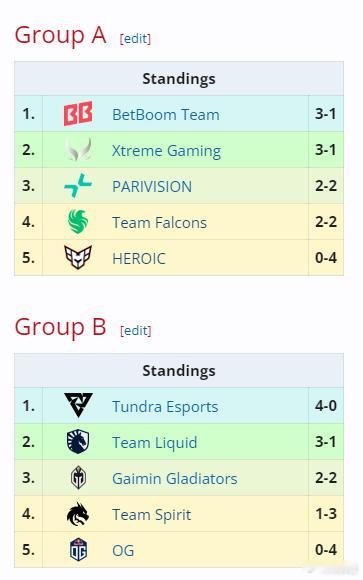Click the BetBoom Team logo icon
Viewport: 363px width, 580px height.
tap(78, 114)
